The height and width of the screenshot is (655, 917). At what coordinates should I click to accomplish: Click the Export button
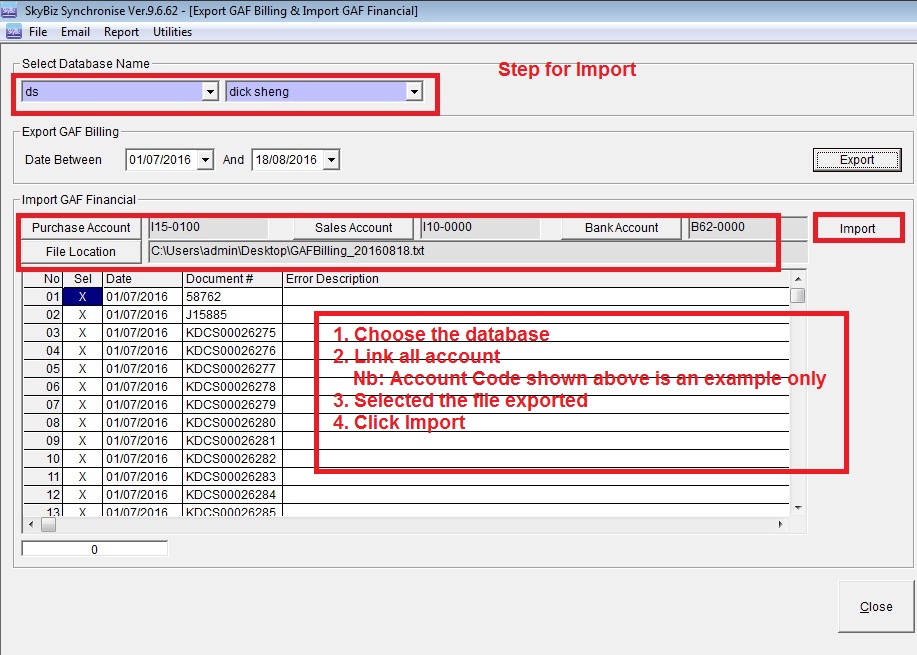[857, 160]
